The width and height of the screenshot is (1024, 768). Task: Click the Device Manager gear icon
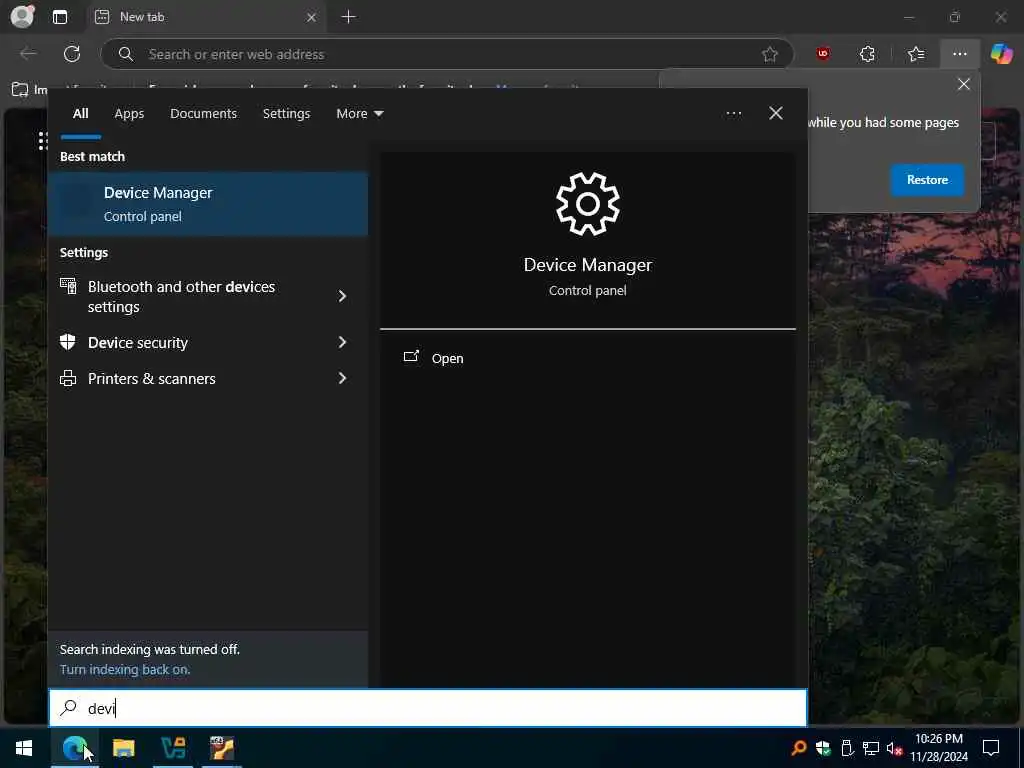(587, 204)
